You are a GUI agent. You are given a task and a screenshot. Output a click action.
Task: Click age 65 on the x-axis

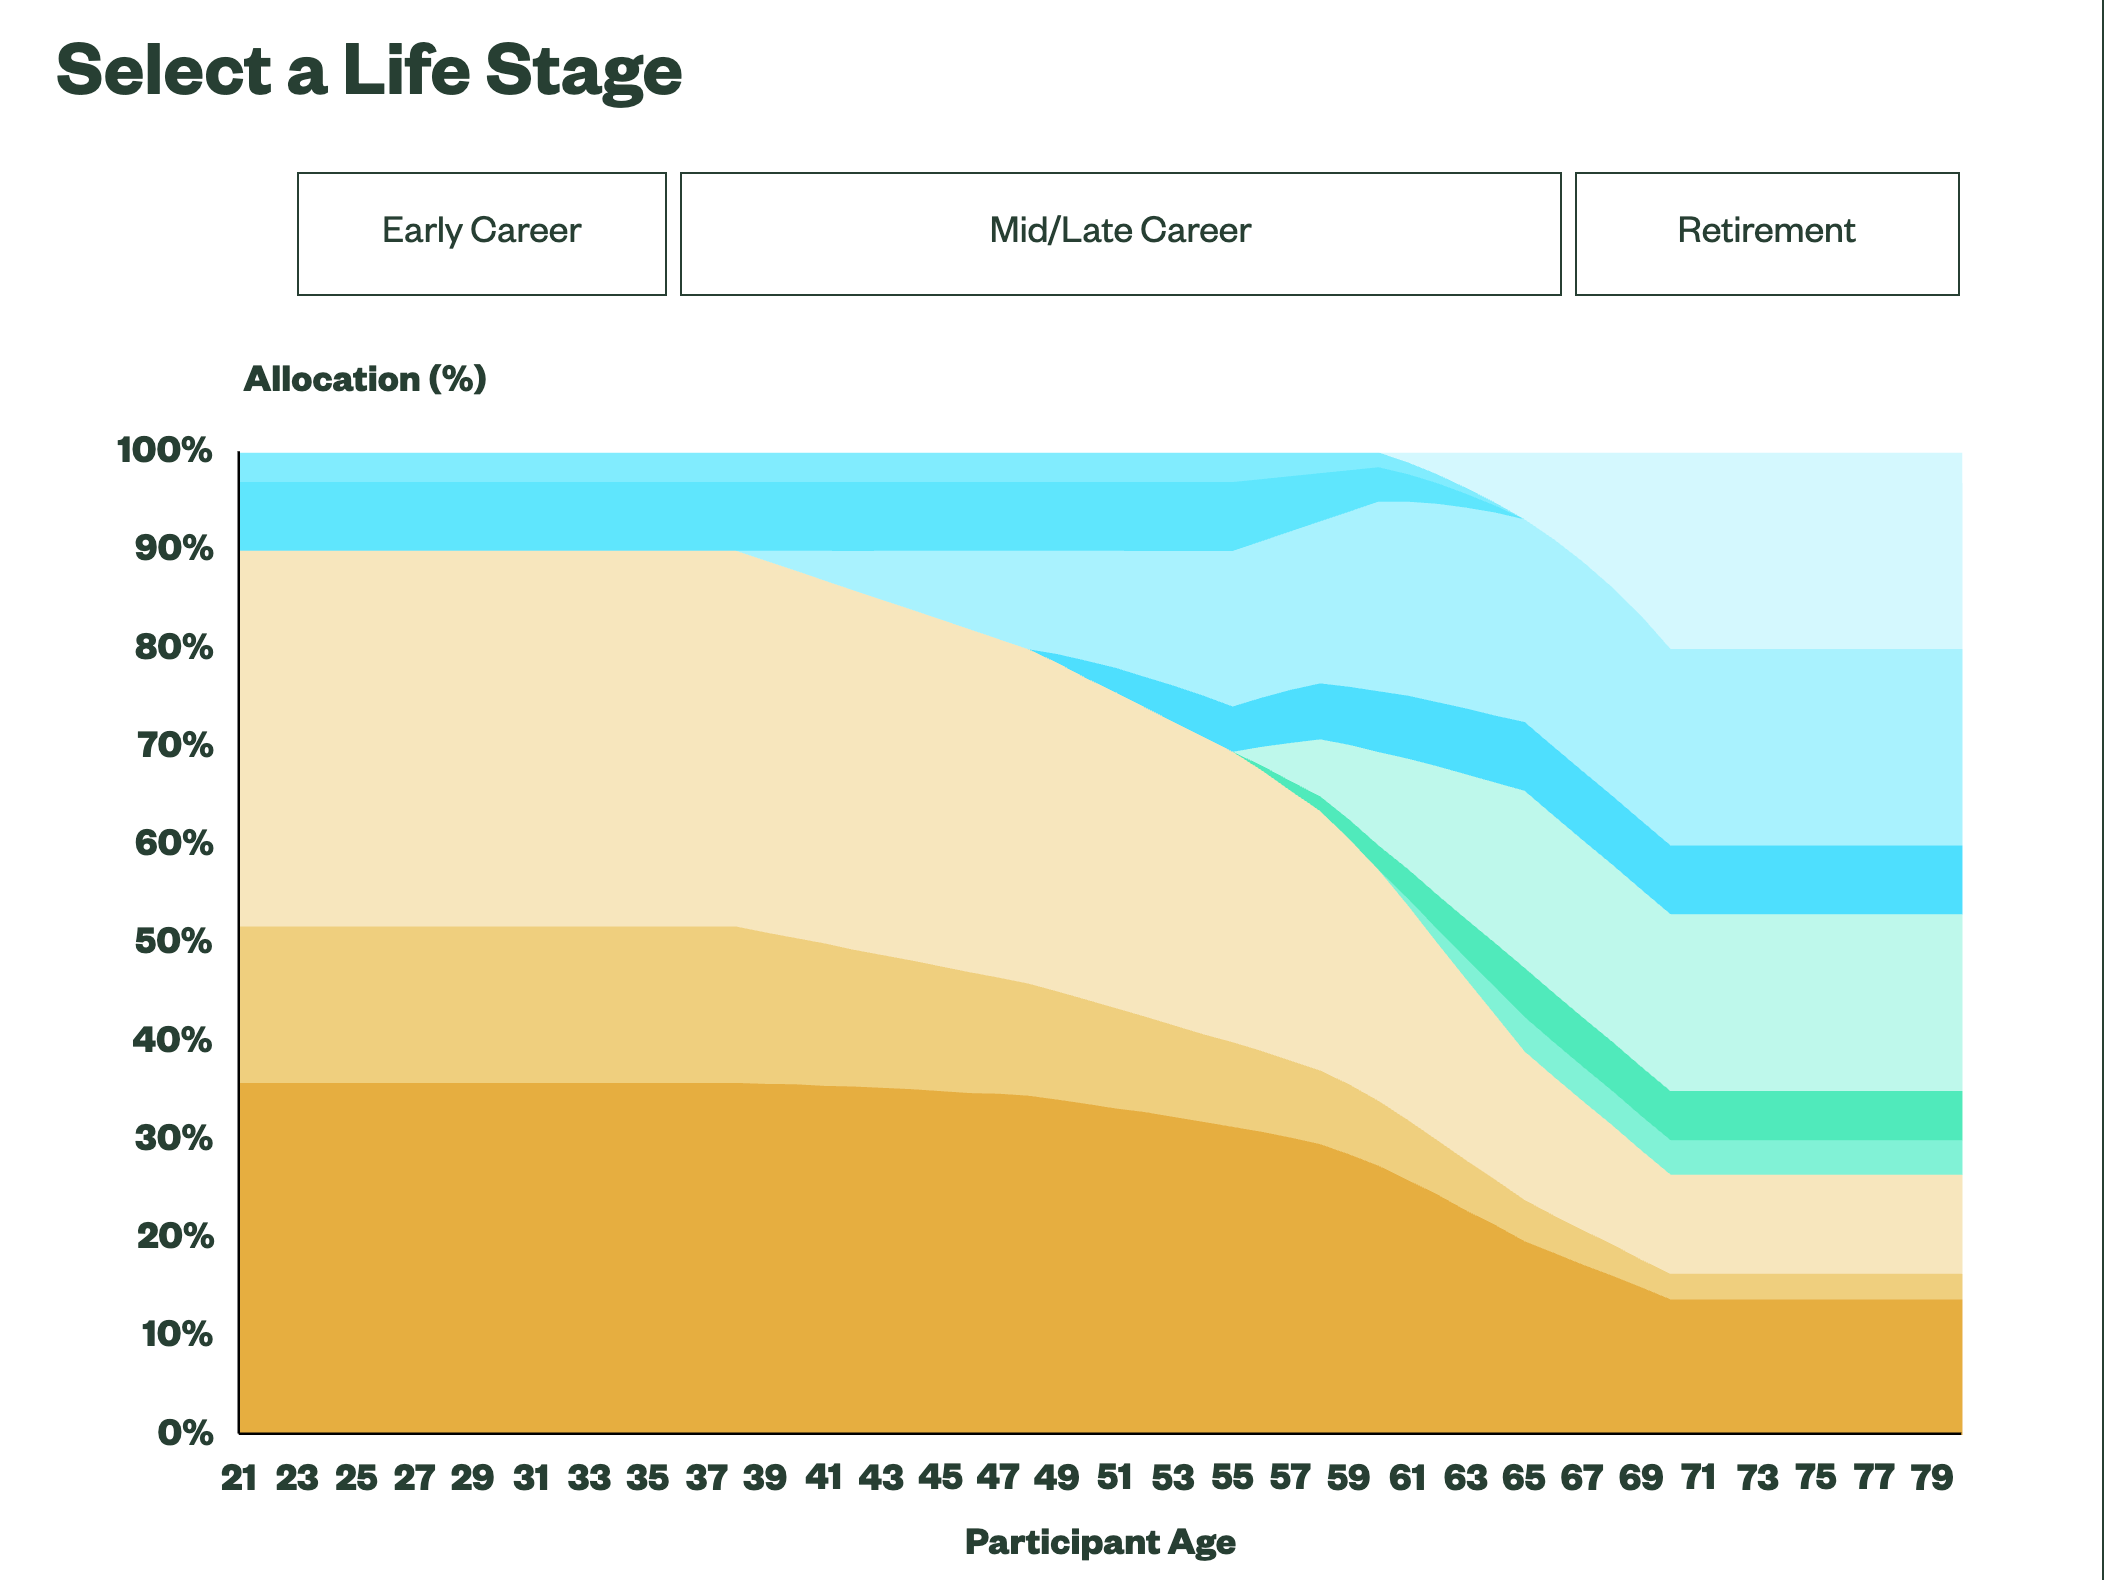1523,1477
